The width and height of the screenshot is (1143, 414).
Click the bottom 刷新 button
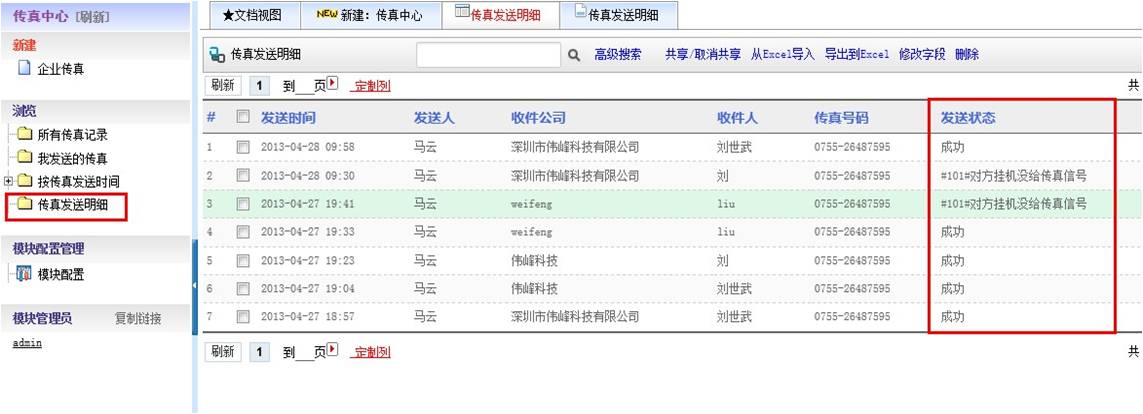click(x=223, y=351)
